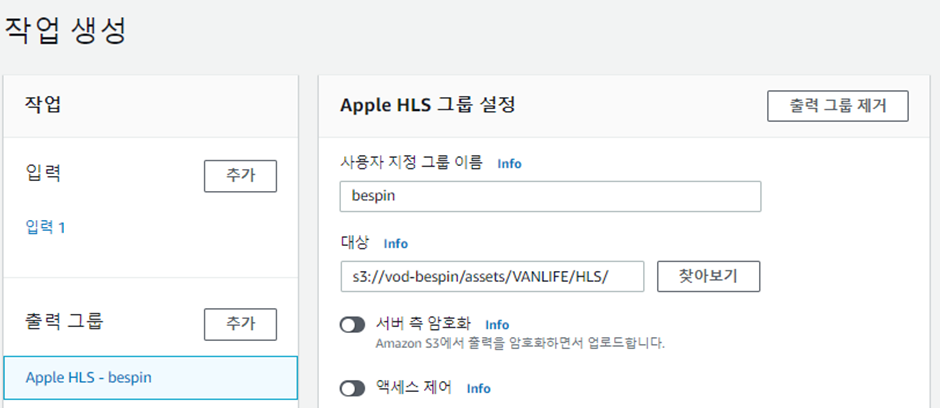Screen dimensions: 940x408
Task: Open Info link next to 대상
Action: [396, 244]
